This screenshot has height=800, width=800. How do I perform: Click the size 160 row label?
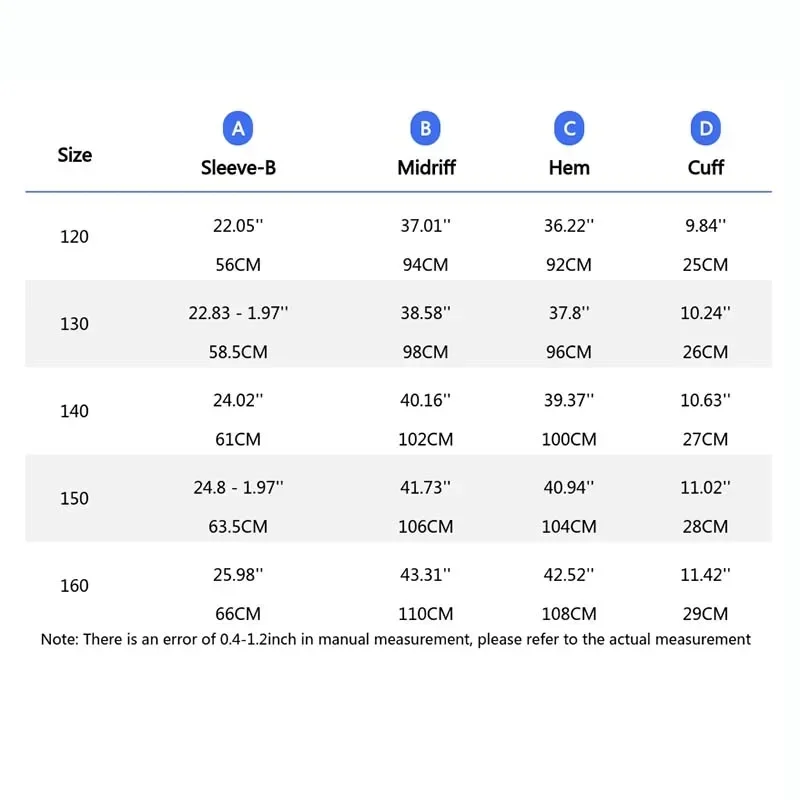coord(74,585)
